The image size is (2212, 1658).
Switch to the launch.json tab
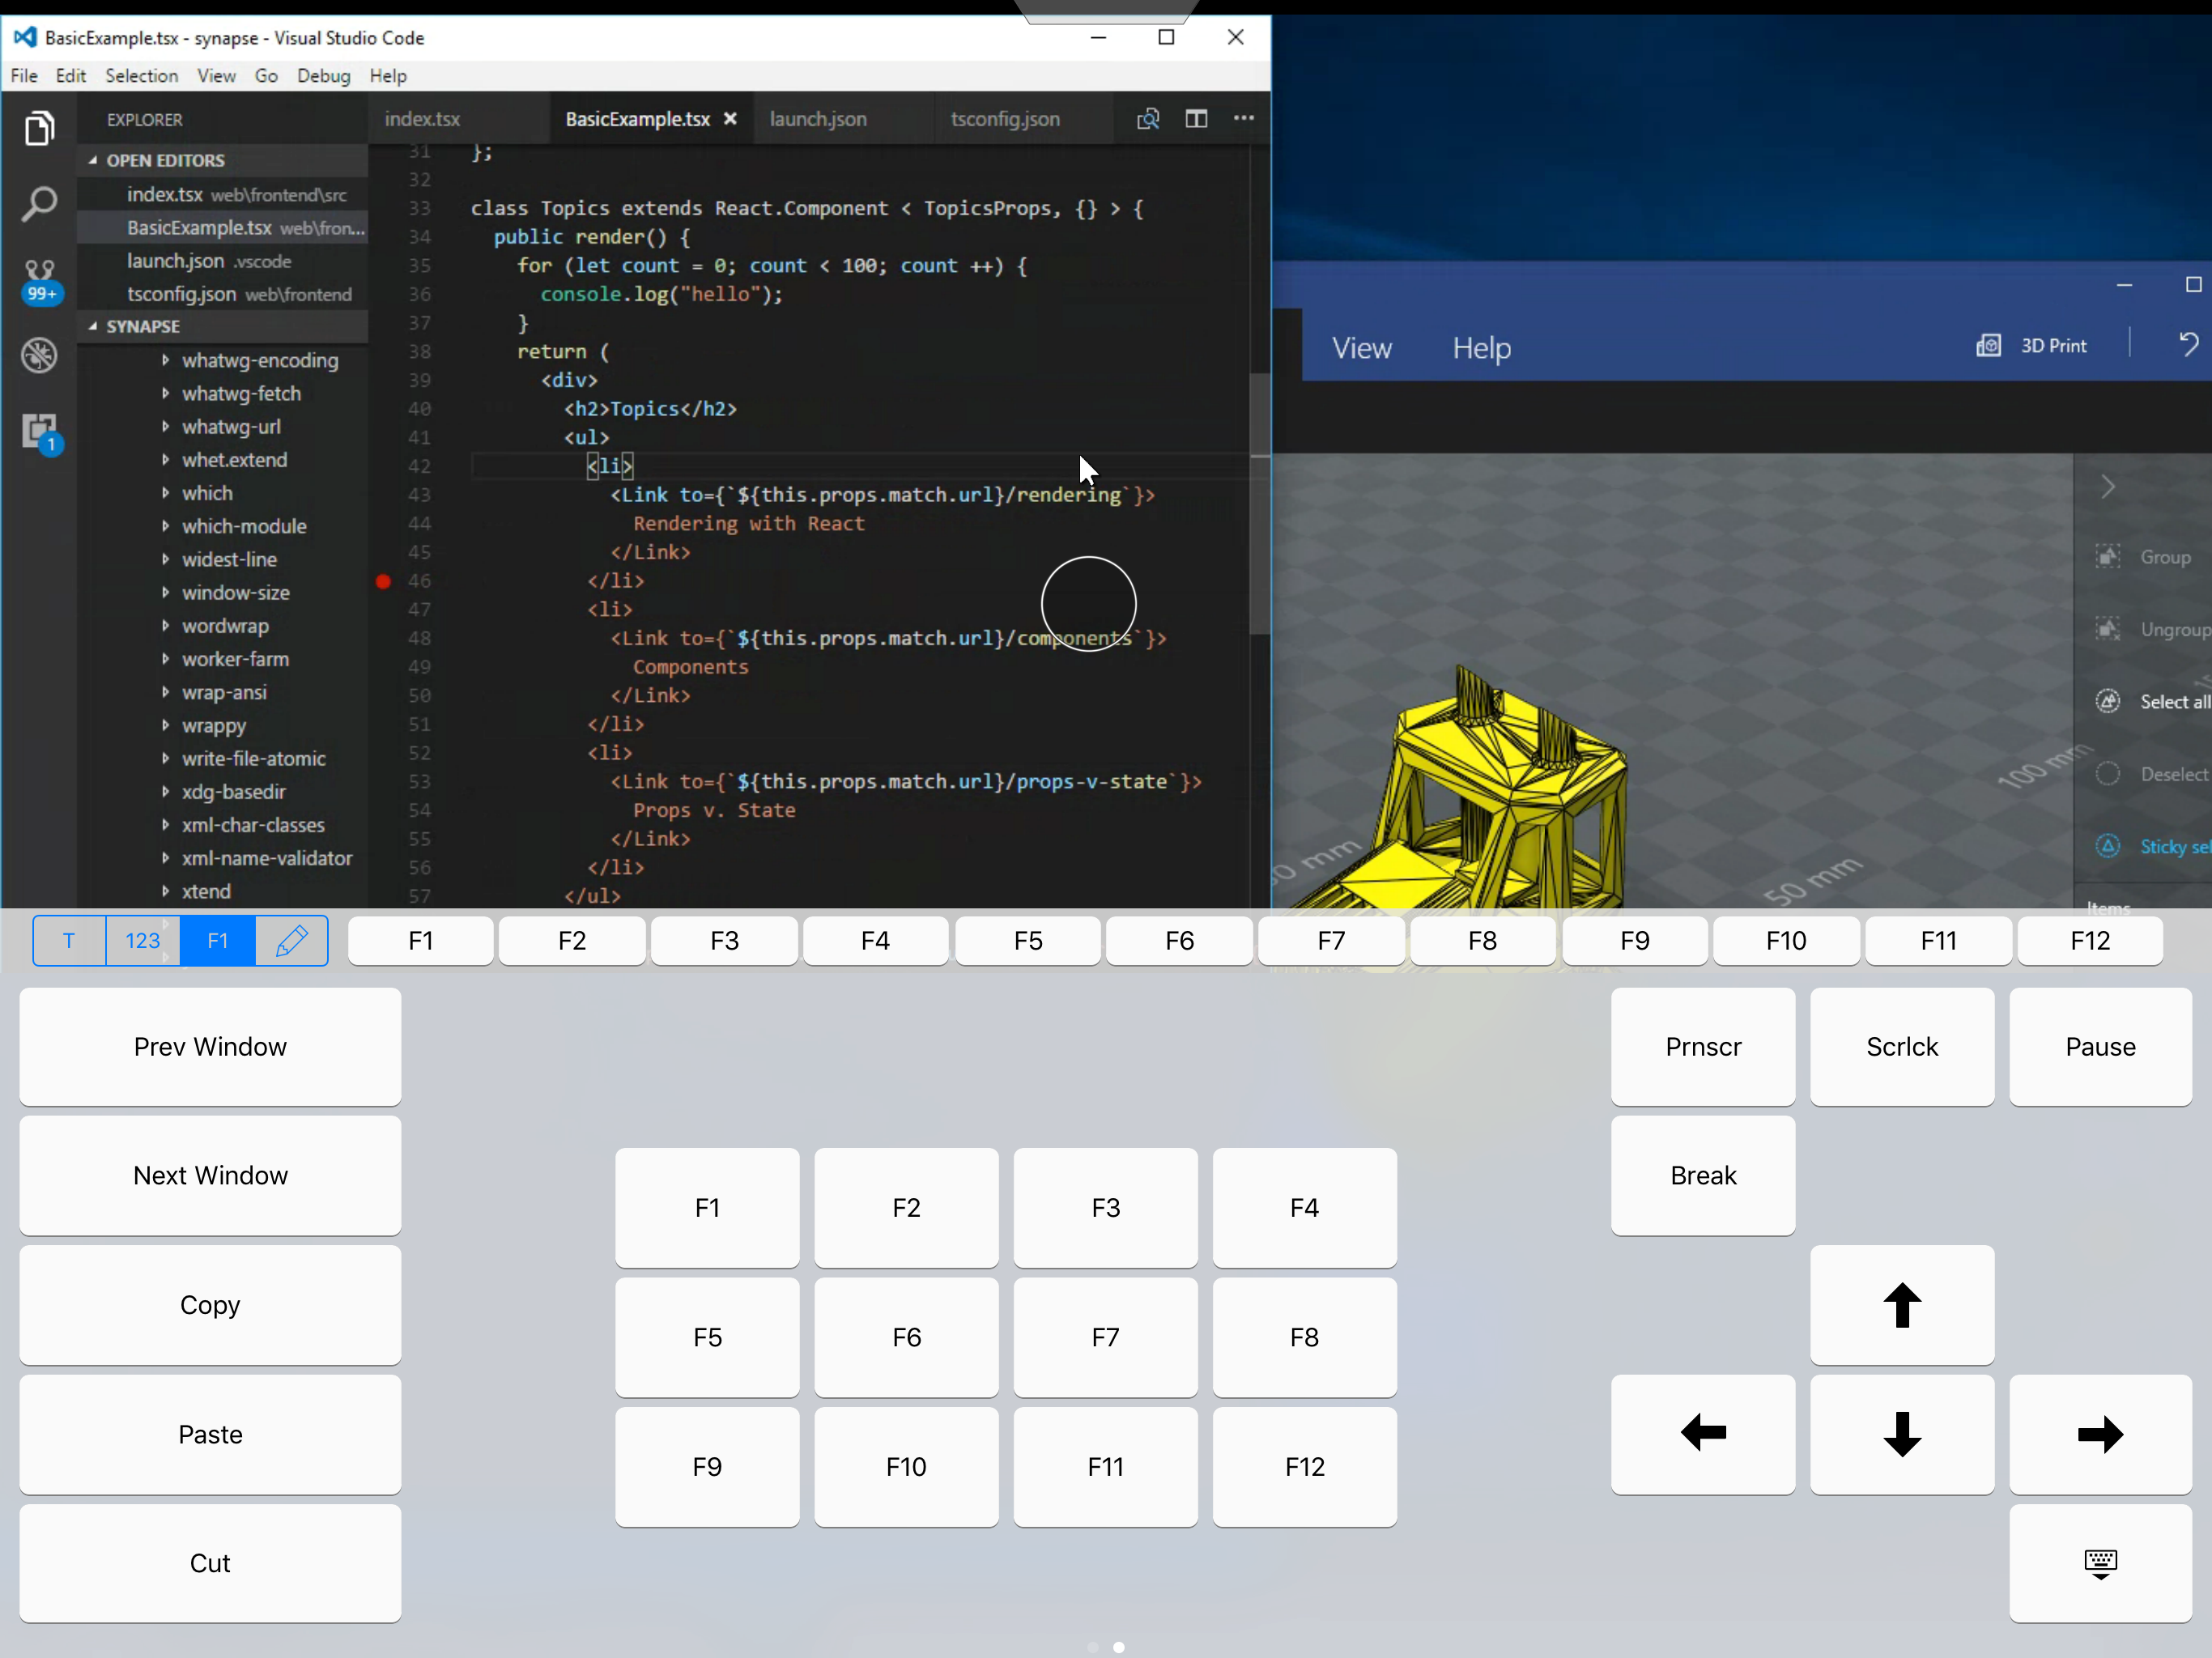(818, 119)
